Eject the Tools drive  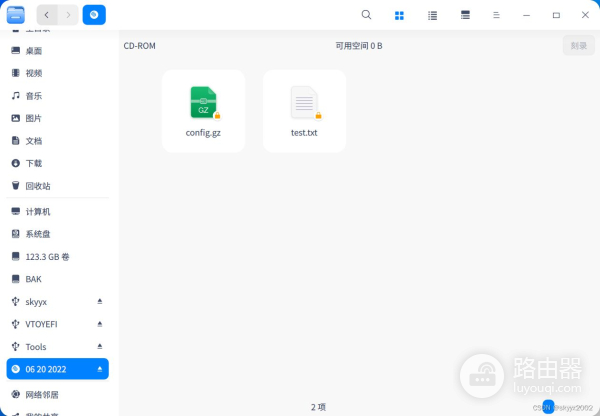[99, 347]
